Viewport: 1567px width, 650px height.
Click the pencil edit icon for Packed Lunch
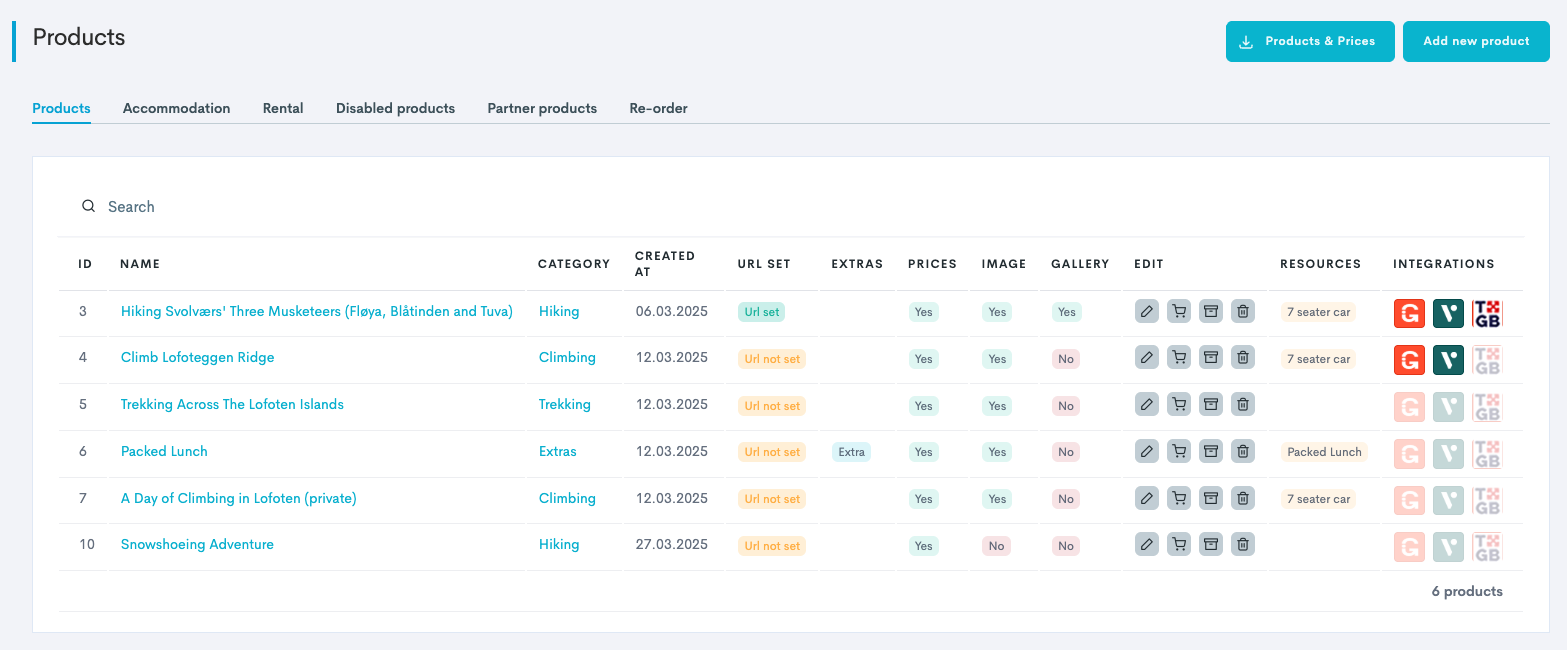pos(1147,452)
